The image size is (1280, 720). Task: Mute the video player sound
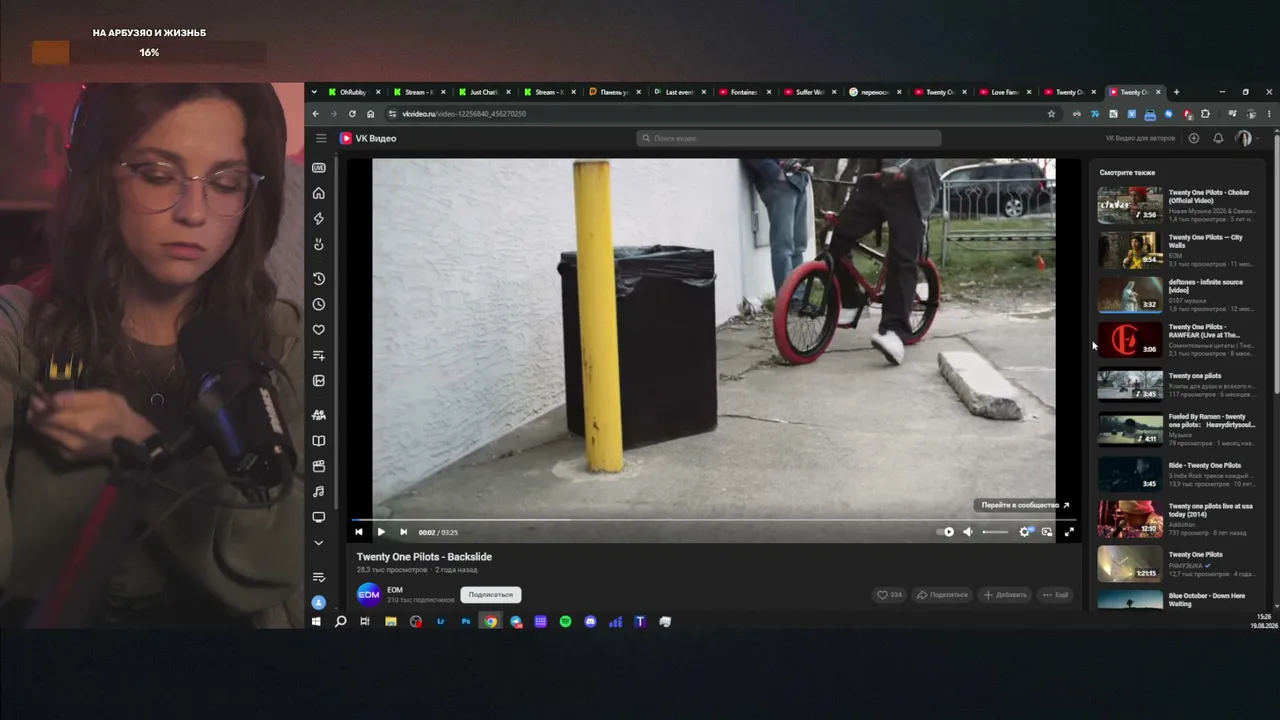[x=967, y=532]
